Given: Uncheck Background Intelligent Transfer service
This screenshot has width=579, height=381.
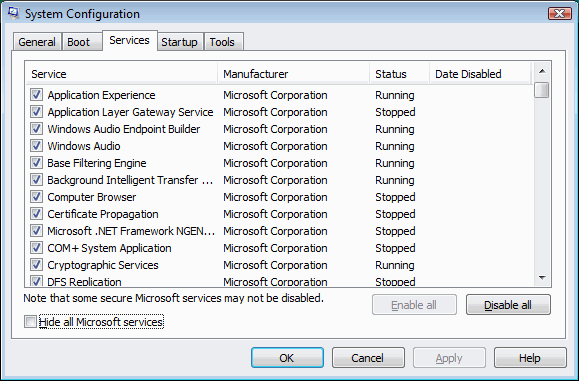Looking at the screenshot, I should click(x=36, y=180).
